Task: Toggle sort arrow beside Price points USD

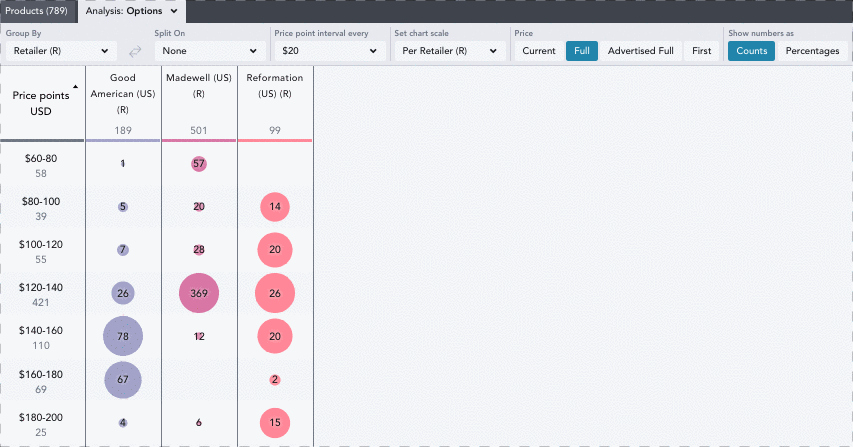Action: coord(76,87)
